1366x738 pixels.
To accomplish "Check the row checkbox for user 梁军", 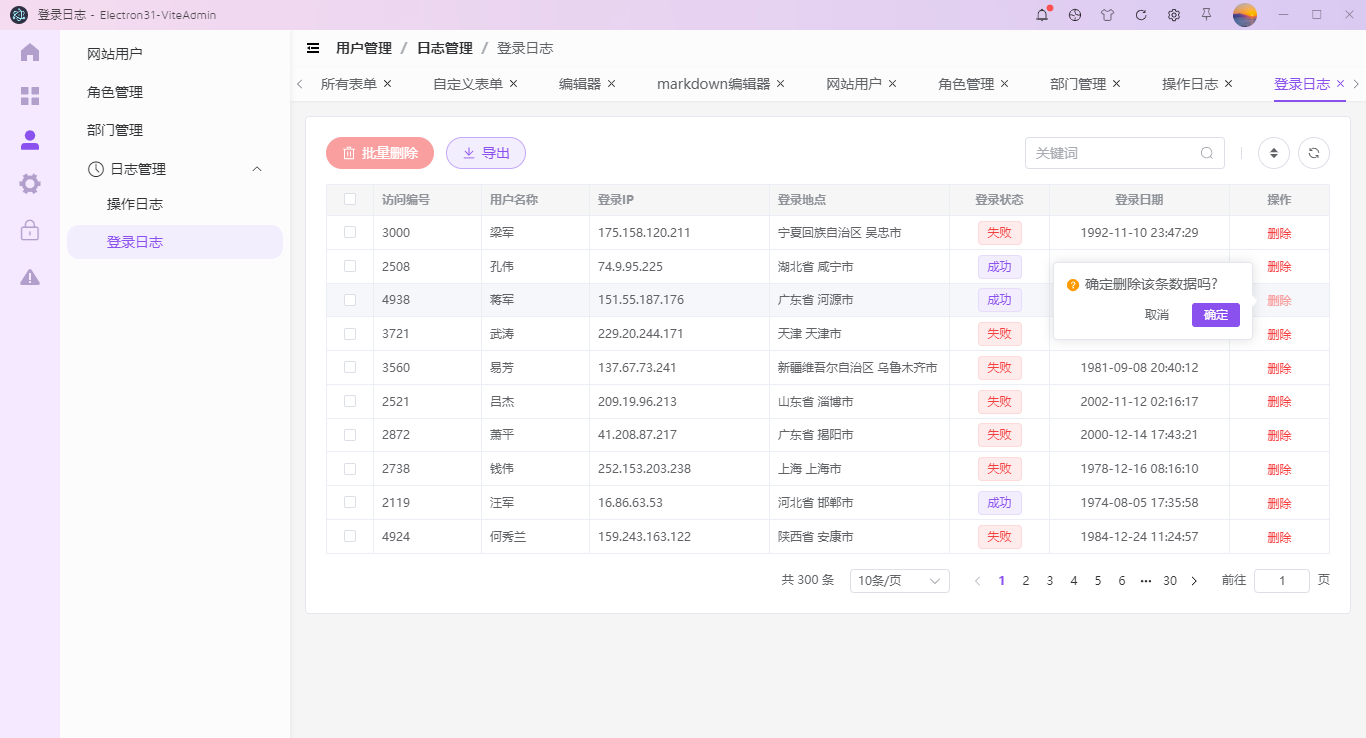I will [349, 232].
